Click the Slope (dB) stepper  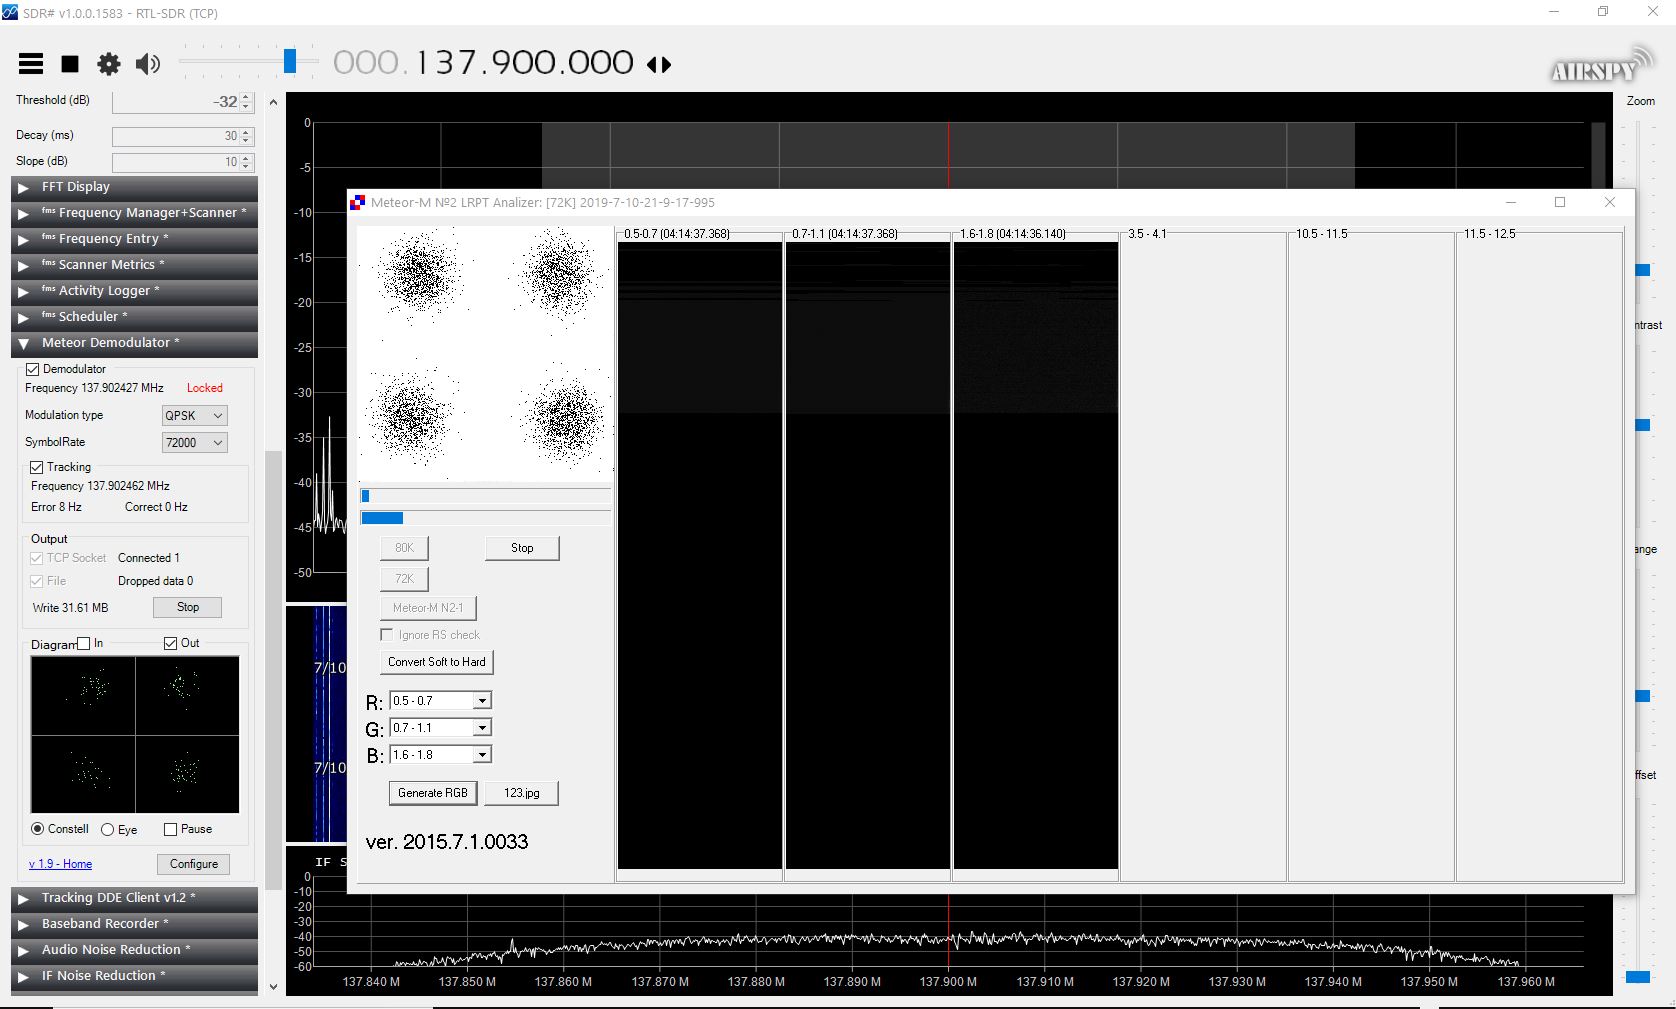click(246, 162)
